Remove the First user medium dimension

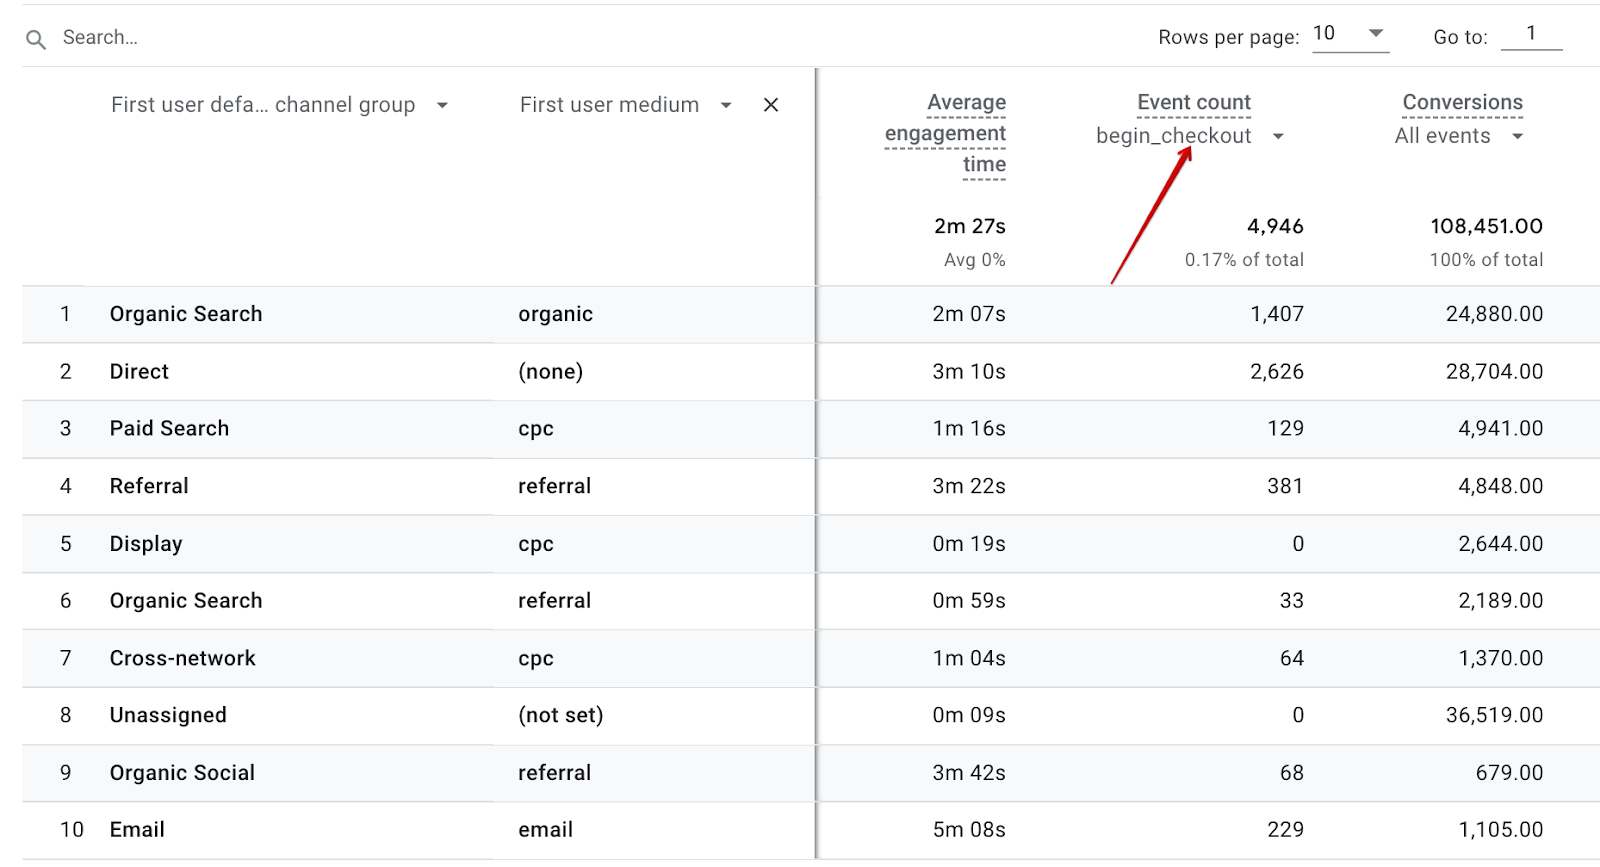click(x=771, y=105)
